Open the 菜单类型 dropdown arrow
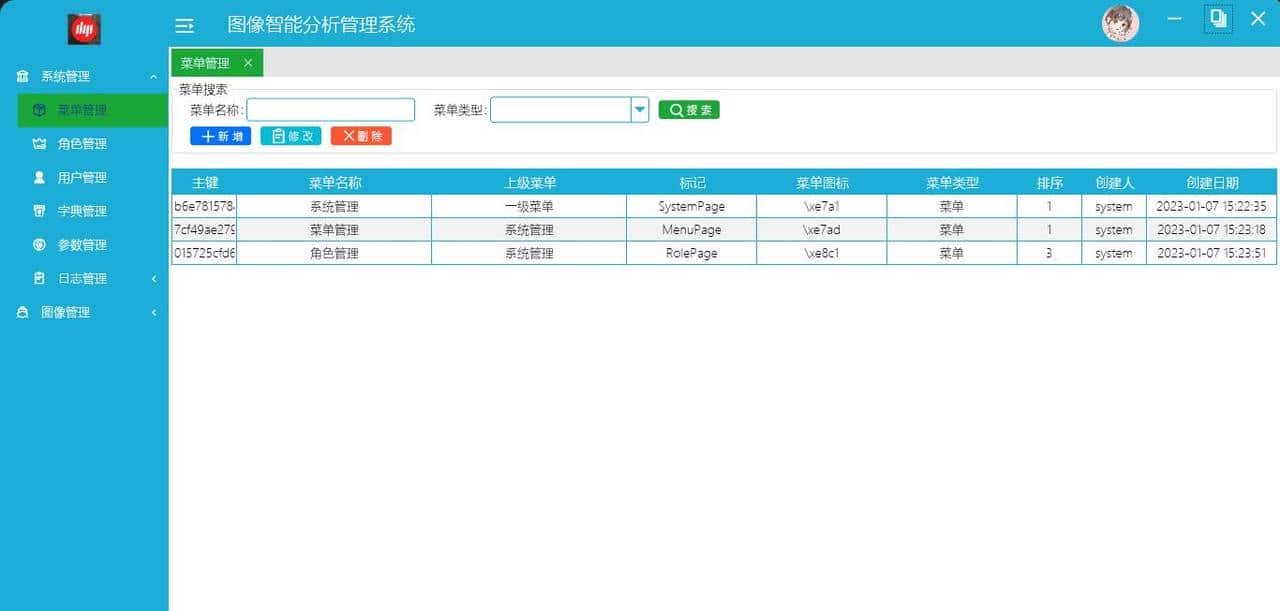The width and height of the screenshot is (1280, 611). pyautogui.click(x=639, y=110)
